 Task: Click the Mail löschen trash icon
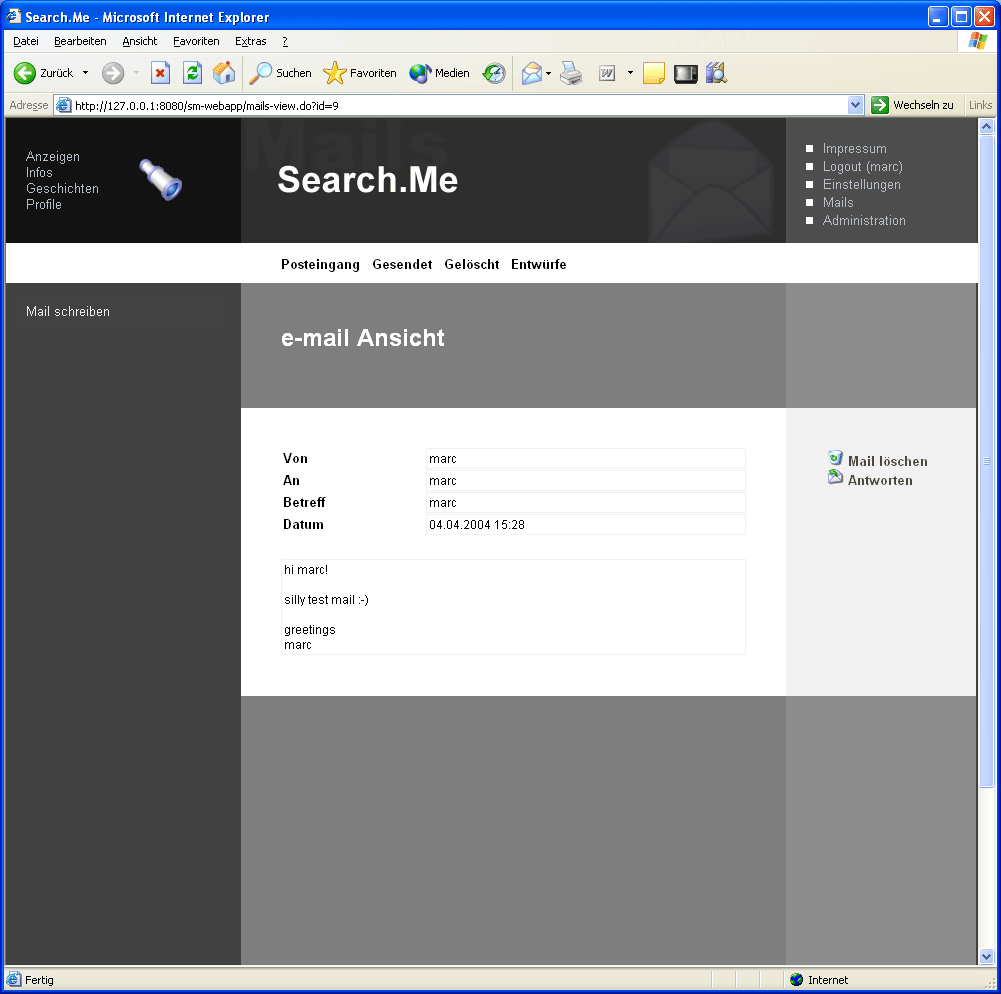835,459
